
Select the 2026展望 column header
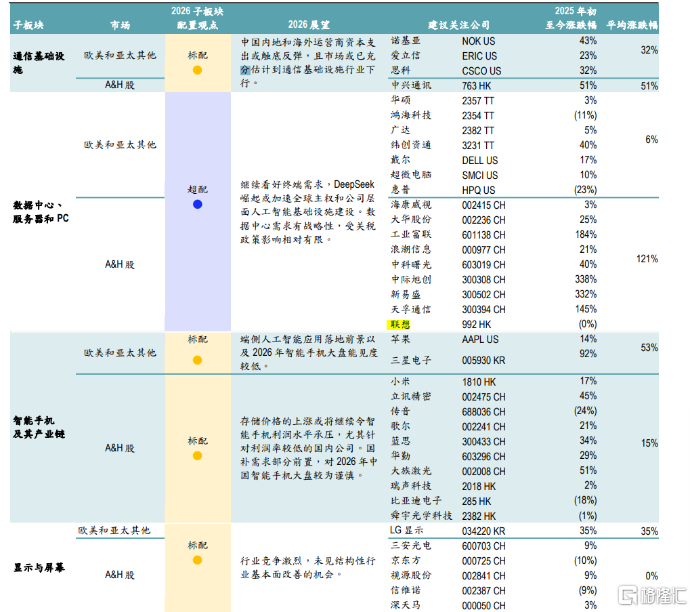tap(308, 25)
